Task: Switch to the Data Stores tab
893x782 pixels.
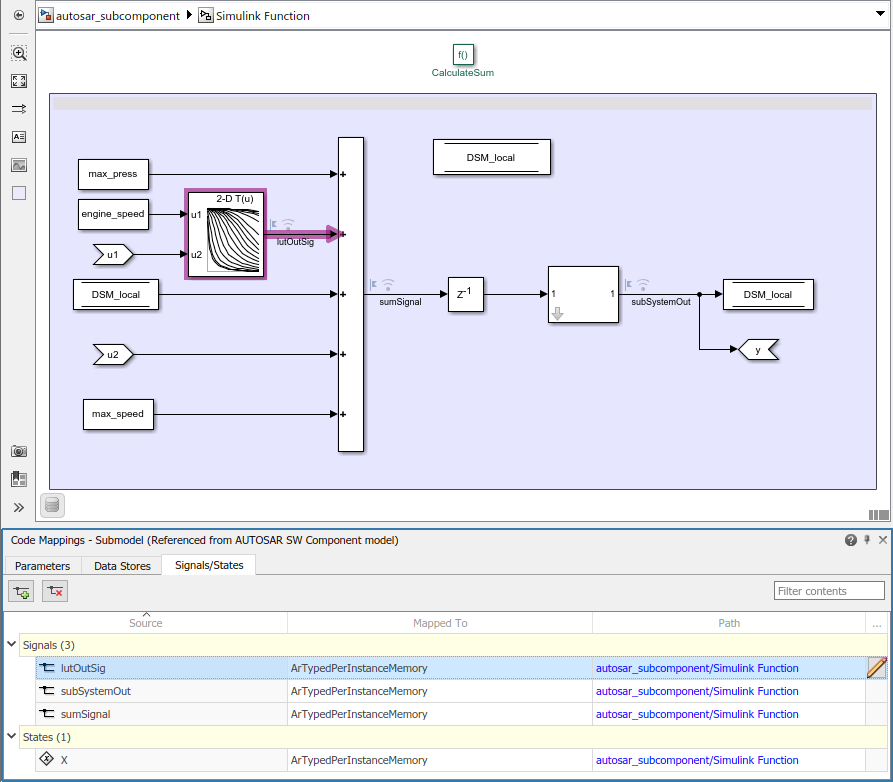Action: 121,565
